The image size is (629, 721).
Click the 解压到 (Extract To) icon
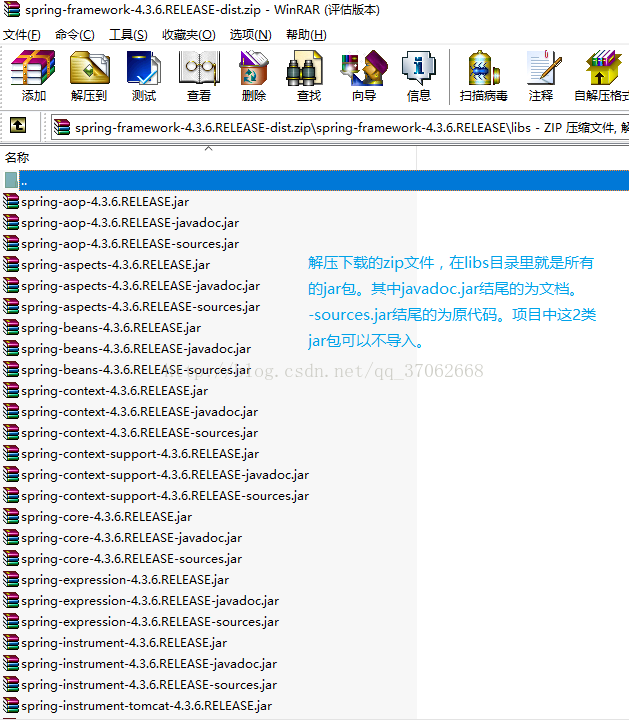point(89,68)
